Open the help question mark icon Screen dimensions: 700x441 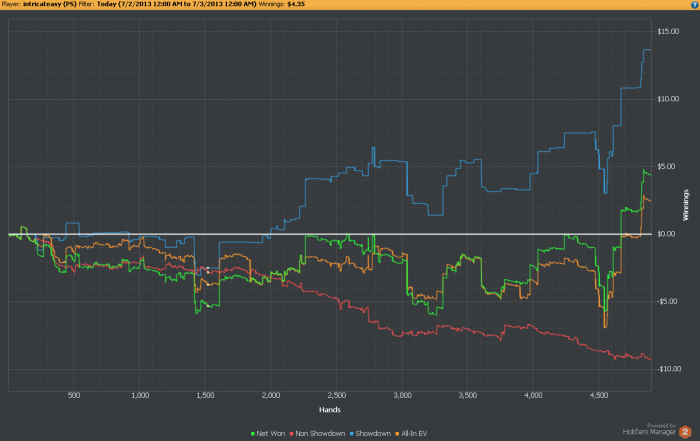[695, 4]
